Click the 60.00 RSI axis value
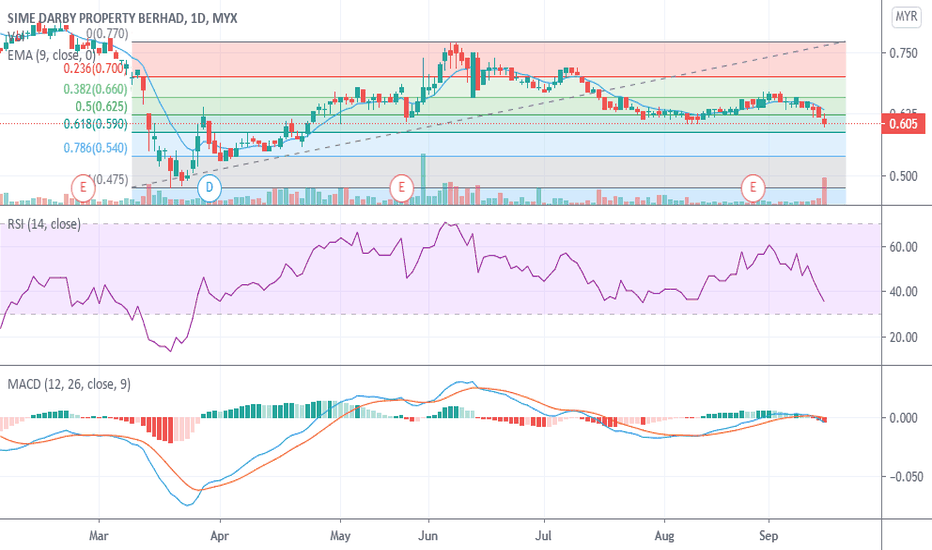 (903, 247)
